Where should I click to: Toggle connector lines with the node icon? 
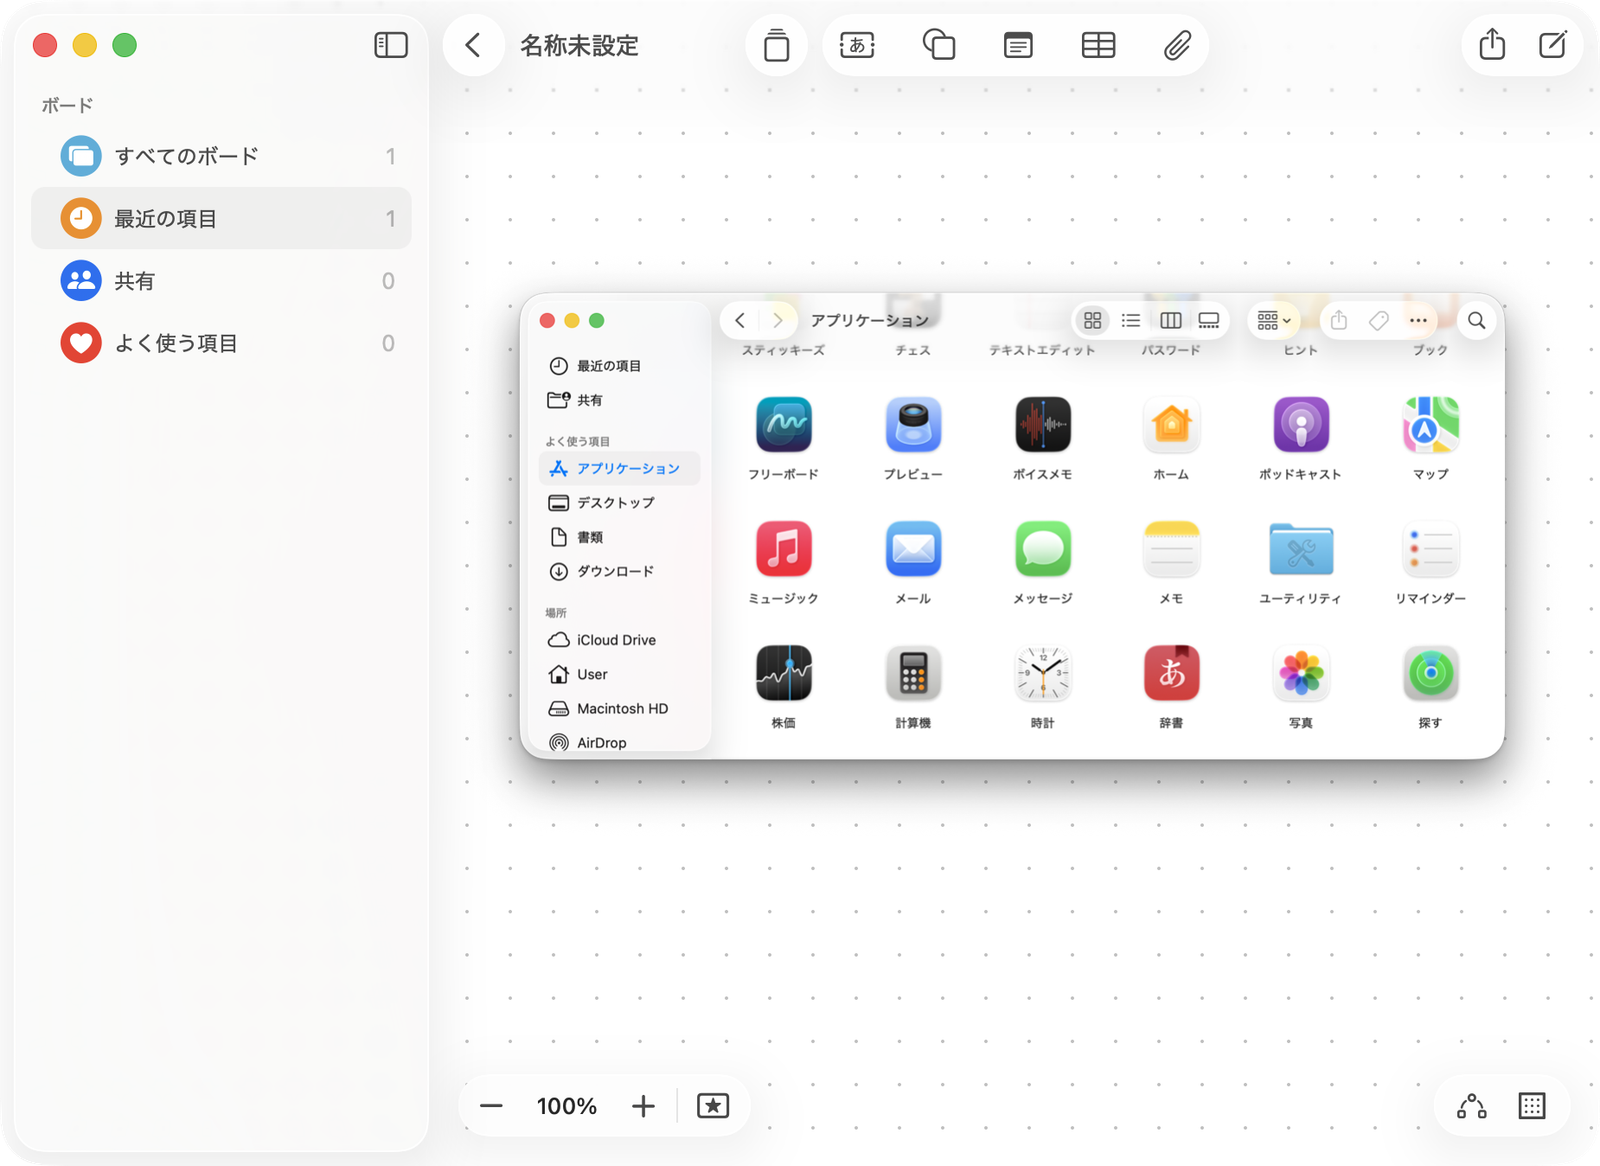1472,1106
